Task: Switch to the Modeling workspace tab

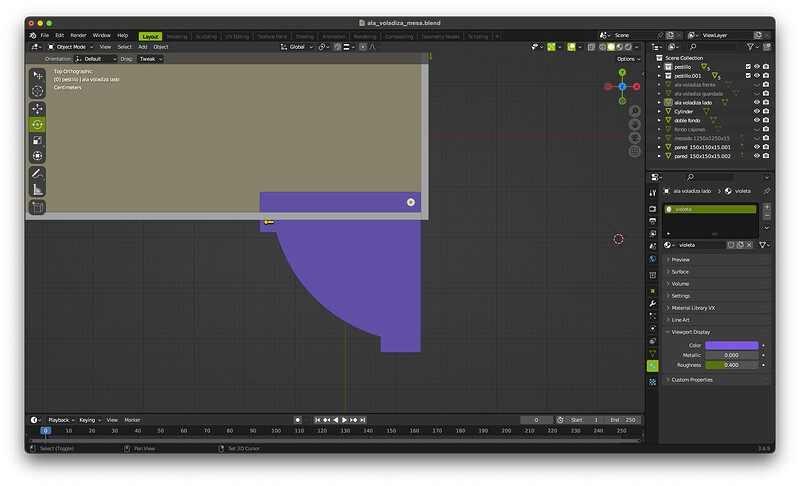Action: tap(177, 37)
